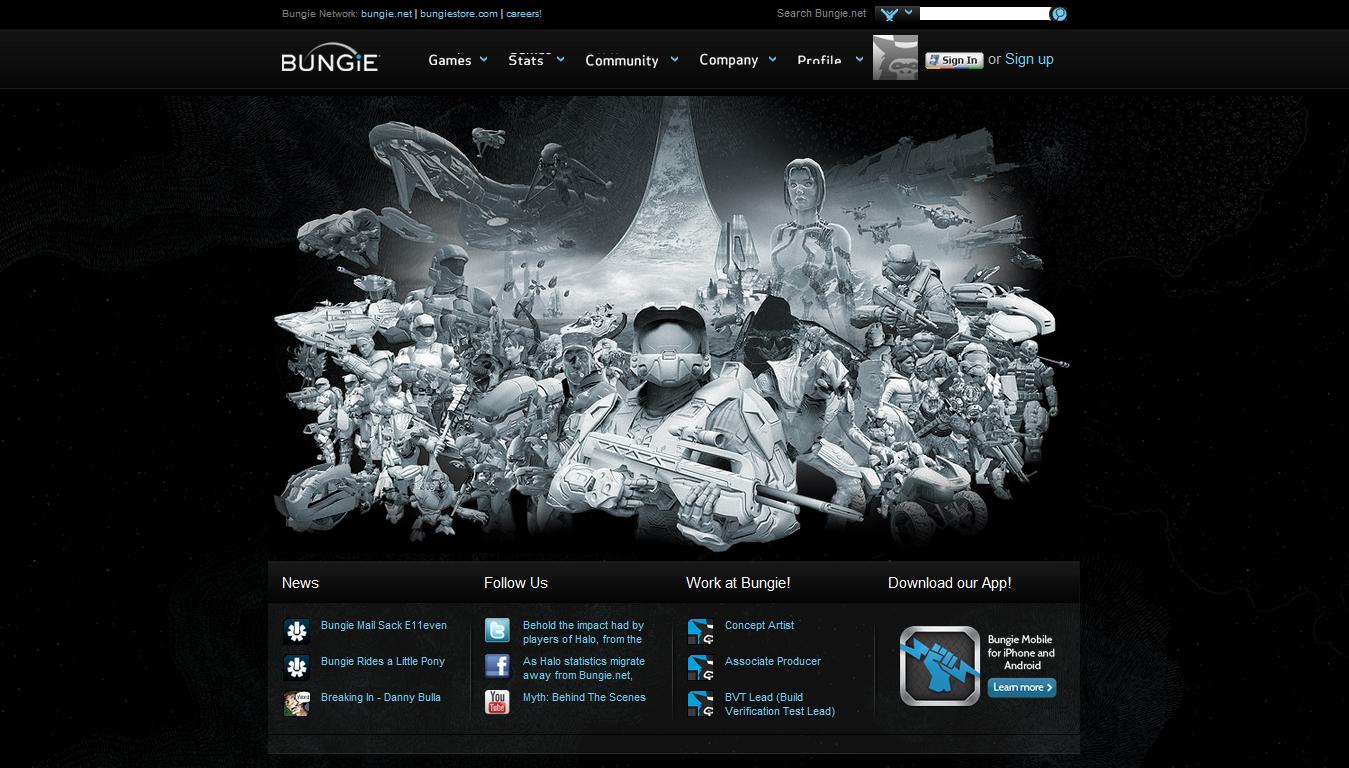Open the Breaking In Danny Bulla thumbnail

pyautogui.click(x=296, y=702)
